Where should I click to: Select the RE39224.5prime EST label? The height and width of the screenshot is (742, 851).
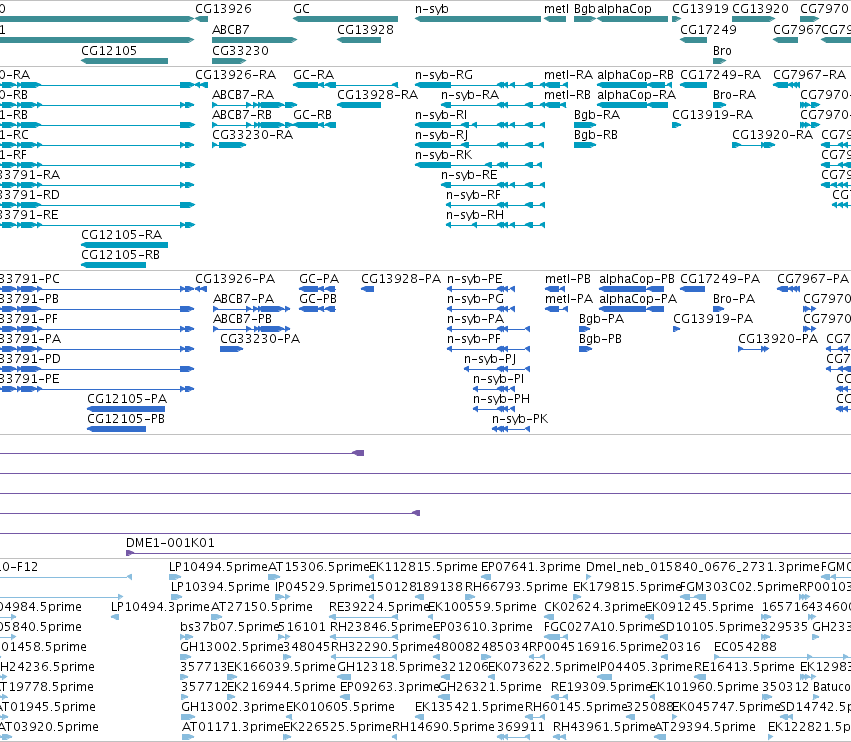pyautogui.click(x=379, y=607)
